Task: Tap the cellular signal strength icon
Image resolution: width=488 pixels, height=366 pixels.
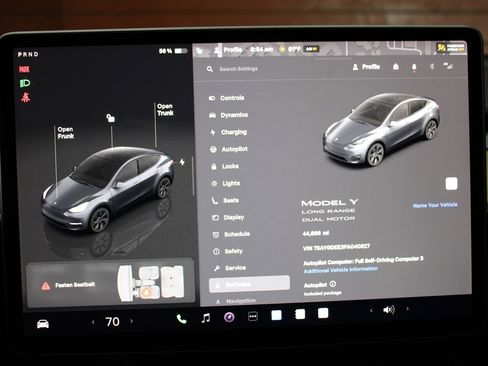Action: pos(448,66)
